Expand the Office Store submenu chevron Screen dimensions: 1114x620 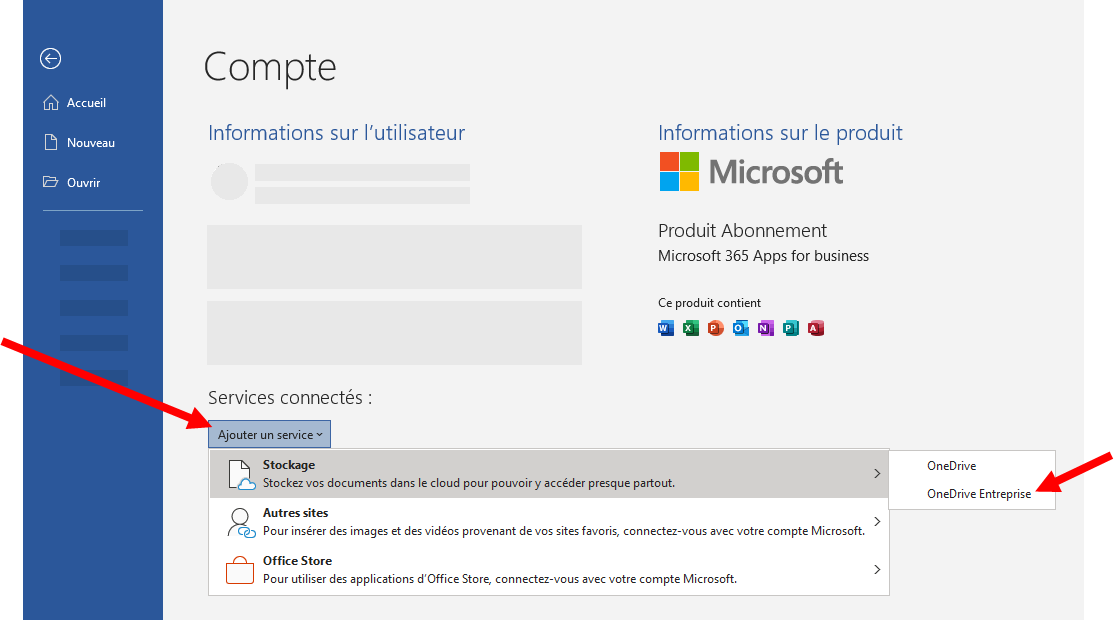tap(877, 570)
